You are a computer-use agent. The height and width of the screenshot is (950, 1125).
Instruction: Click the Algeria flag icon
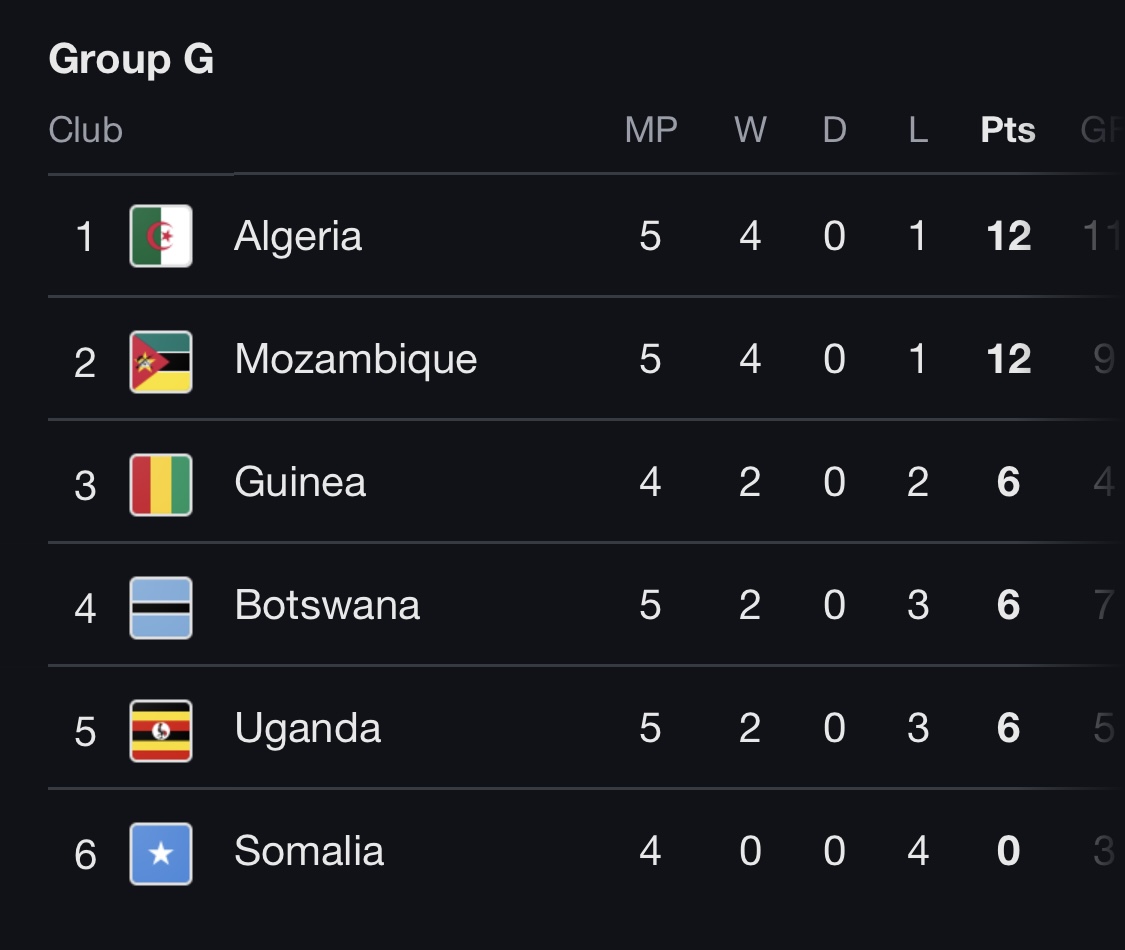(x=161, y=236)
